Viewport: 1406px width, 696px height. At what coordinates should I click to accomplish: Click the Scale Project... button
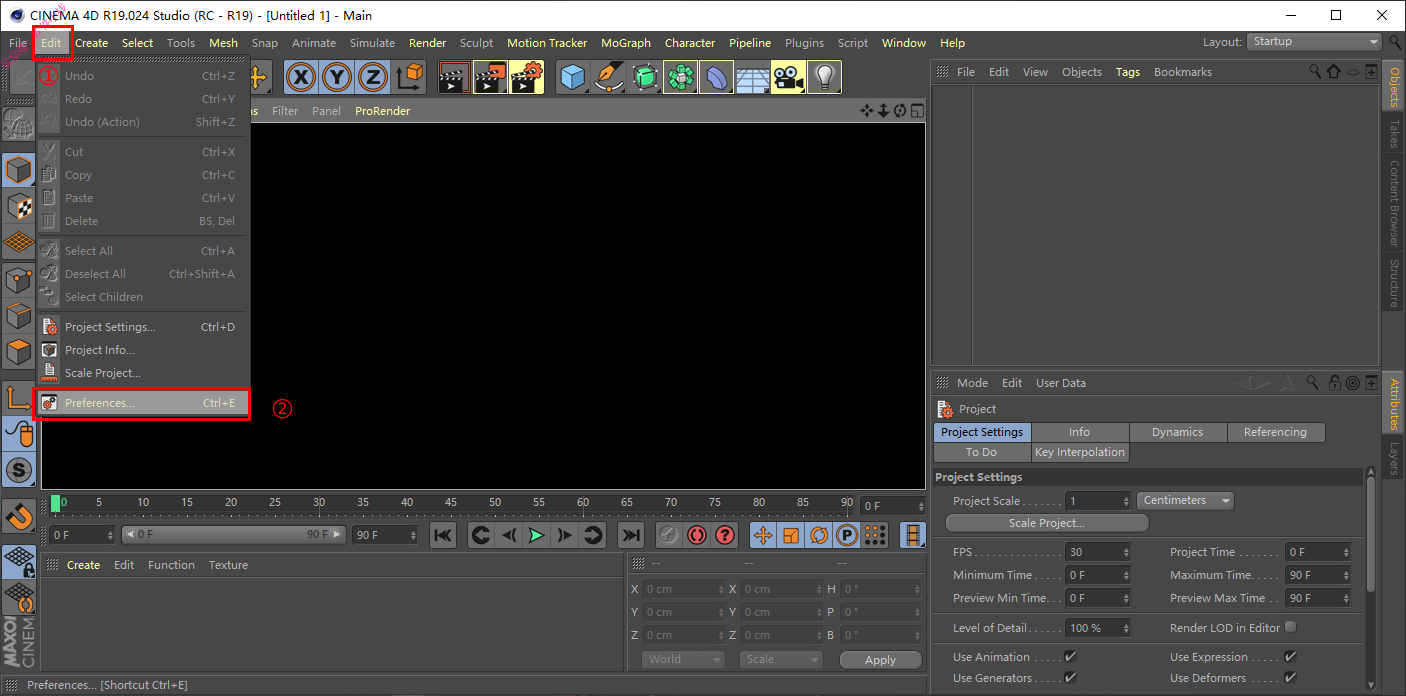tap(1047, 523)
